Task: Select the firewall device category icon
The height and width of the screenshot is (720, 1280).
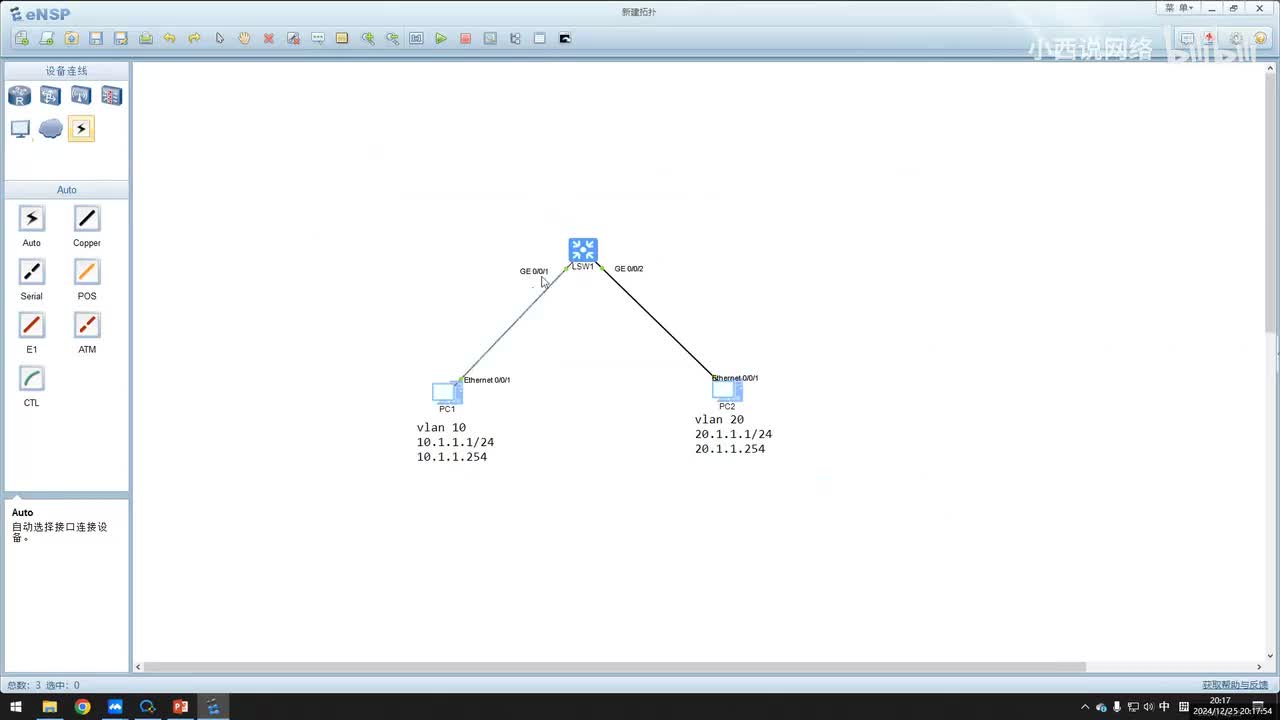Action: point(111,96)
